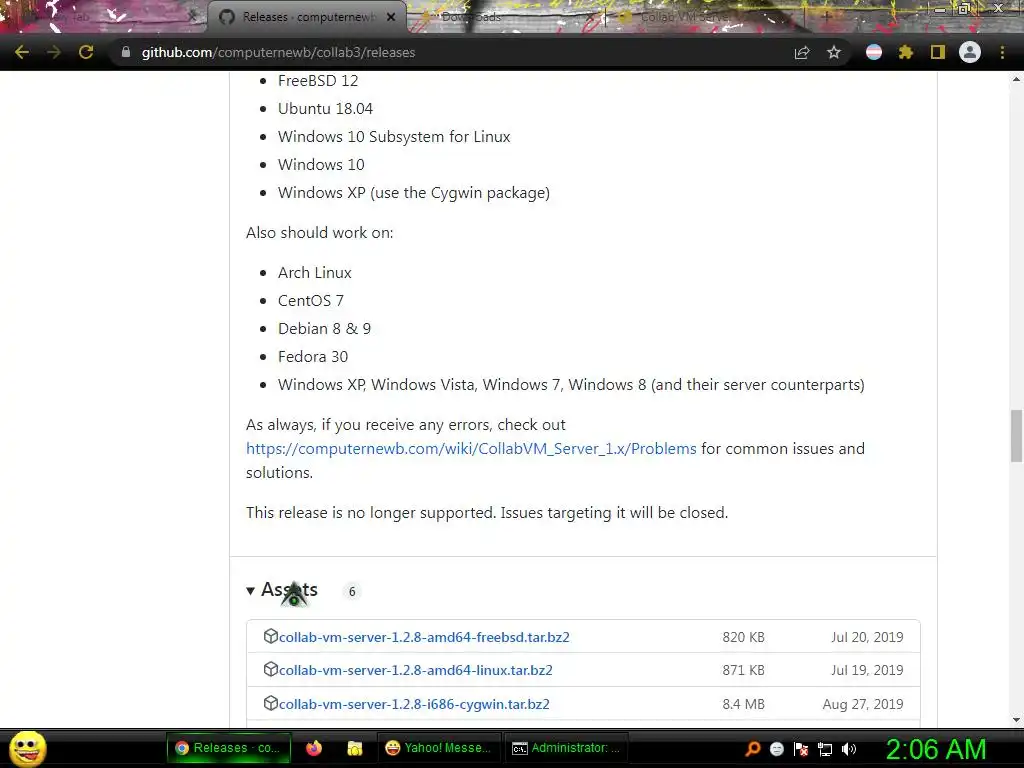Download collab-vm-server-1.2.8-i686-cygwin.tar.bz2
The image size is (1024, 768).
pyautogui.click(x=414, y=704)
